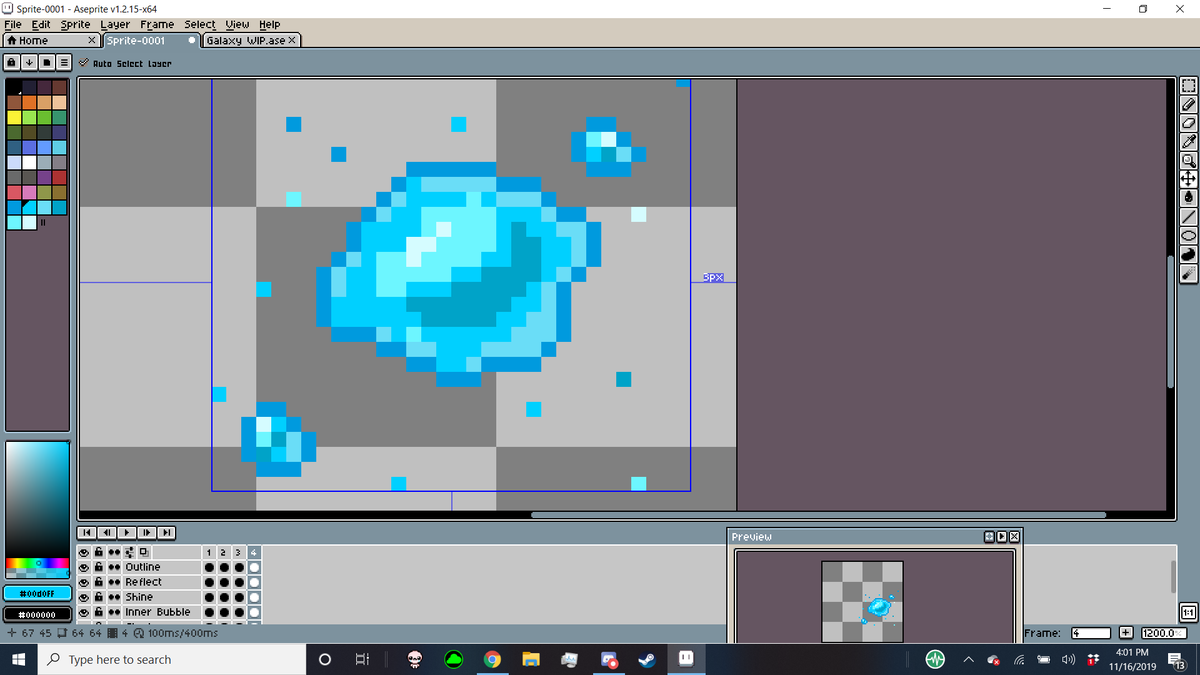Select the Eraser tool
This screenshot has width=1200, height=675.
coord(1189,122)
